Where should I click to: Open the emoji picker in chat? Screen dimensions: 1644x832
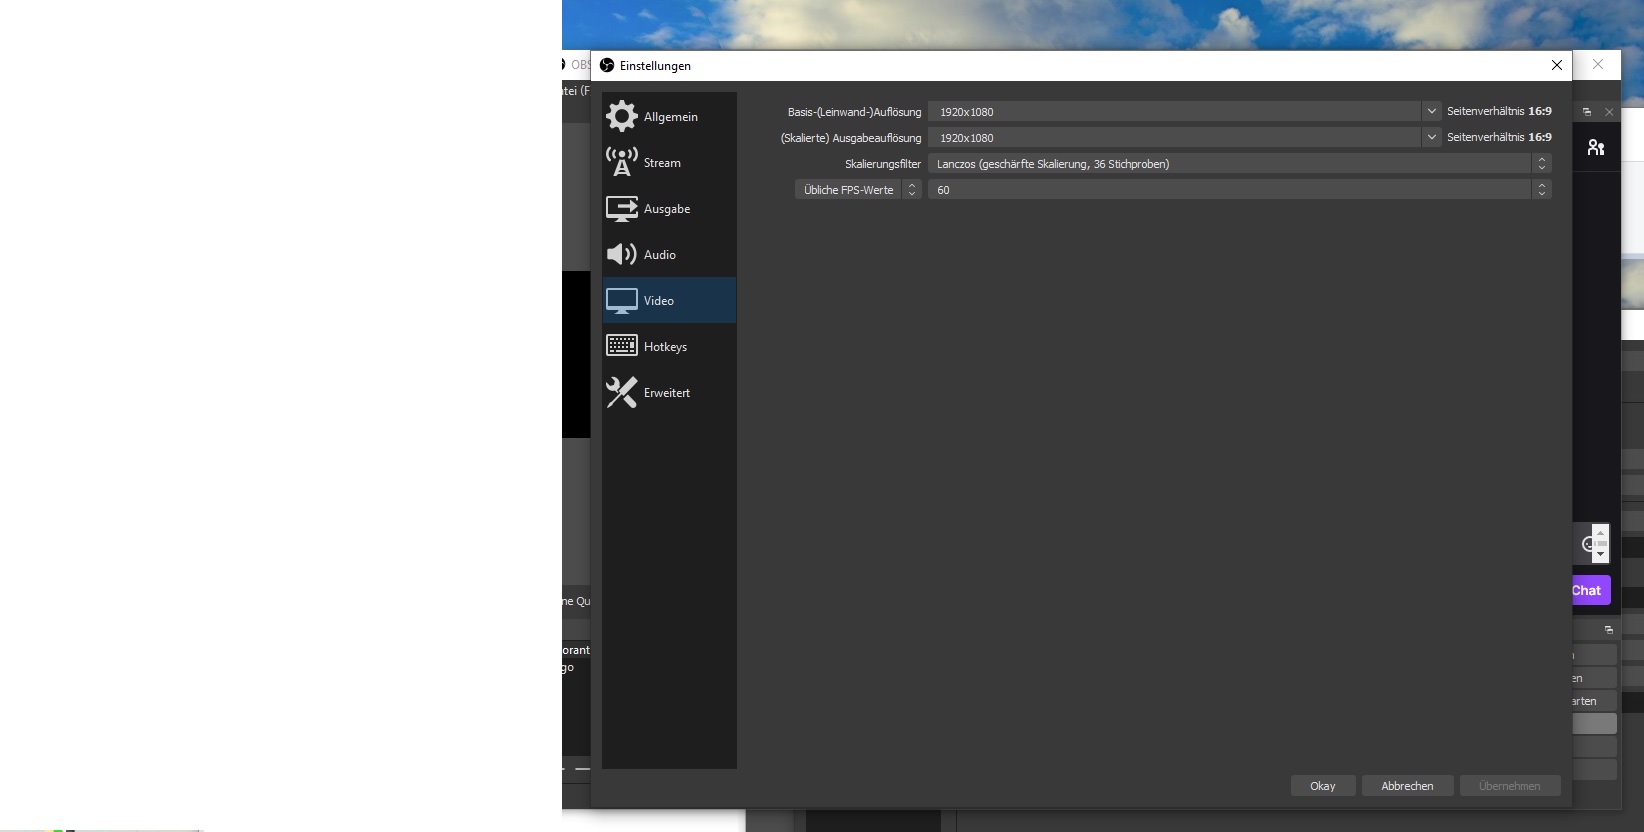point(1585,544)
